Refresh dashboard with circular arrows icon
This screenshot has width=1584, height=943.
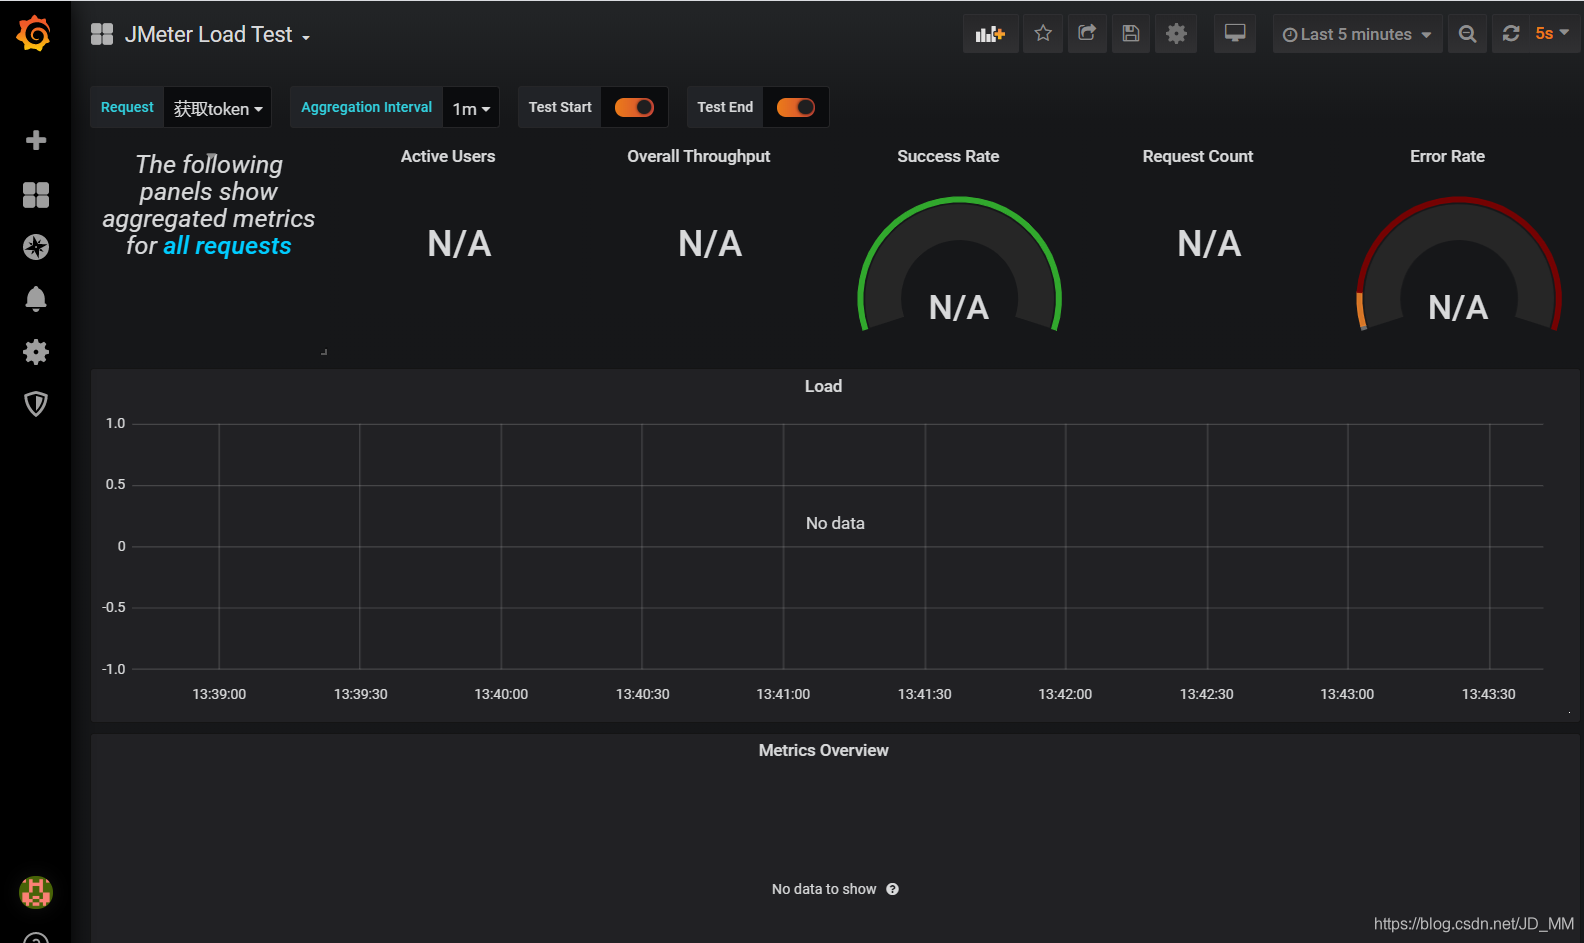pyautogui.click(x=1511, y=34)
